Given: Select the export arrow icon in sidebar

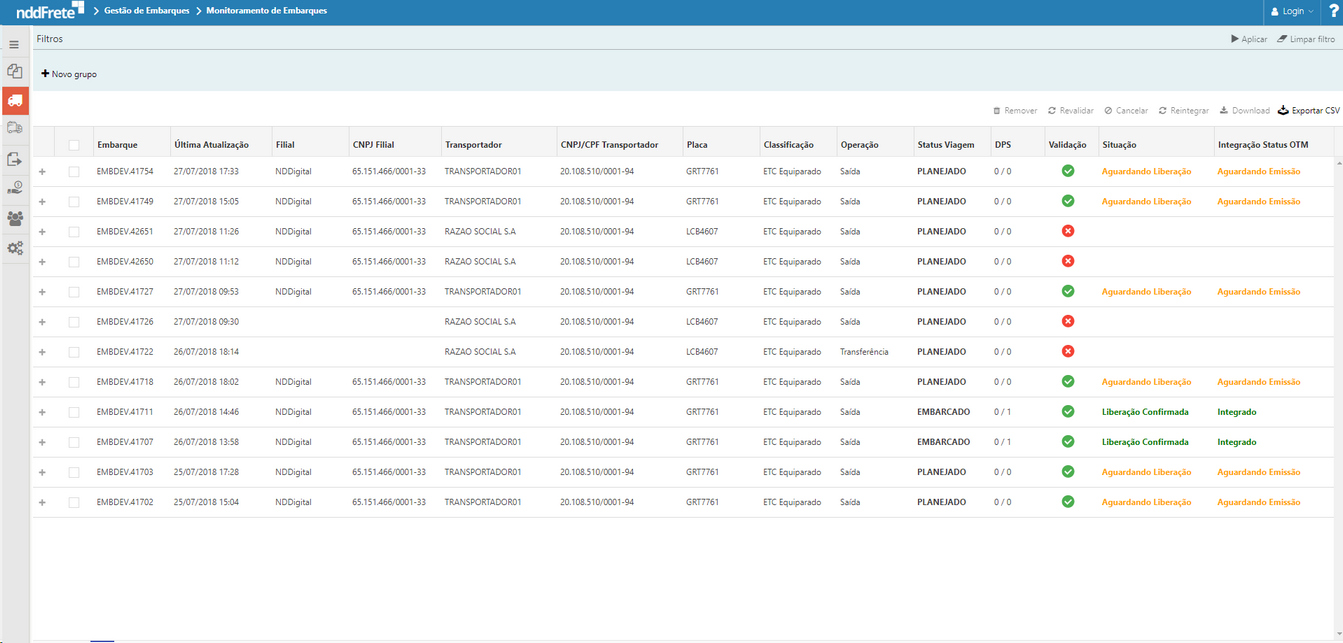Looking at the screenshot, I should click(x=14, y=158).
